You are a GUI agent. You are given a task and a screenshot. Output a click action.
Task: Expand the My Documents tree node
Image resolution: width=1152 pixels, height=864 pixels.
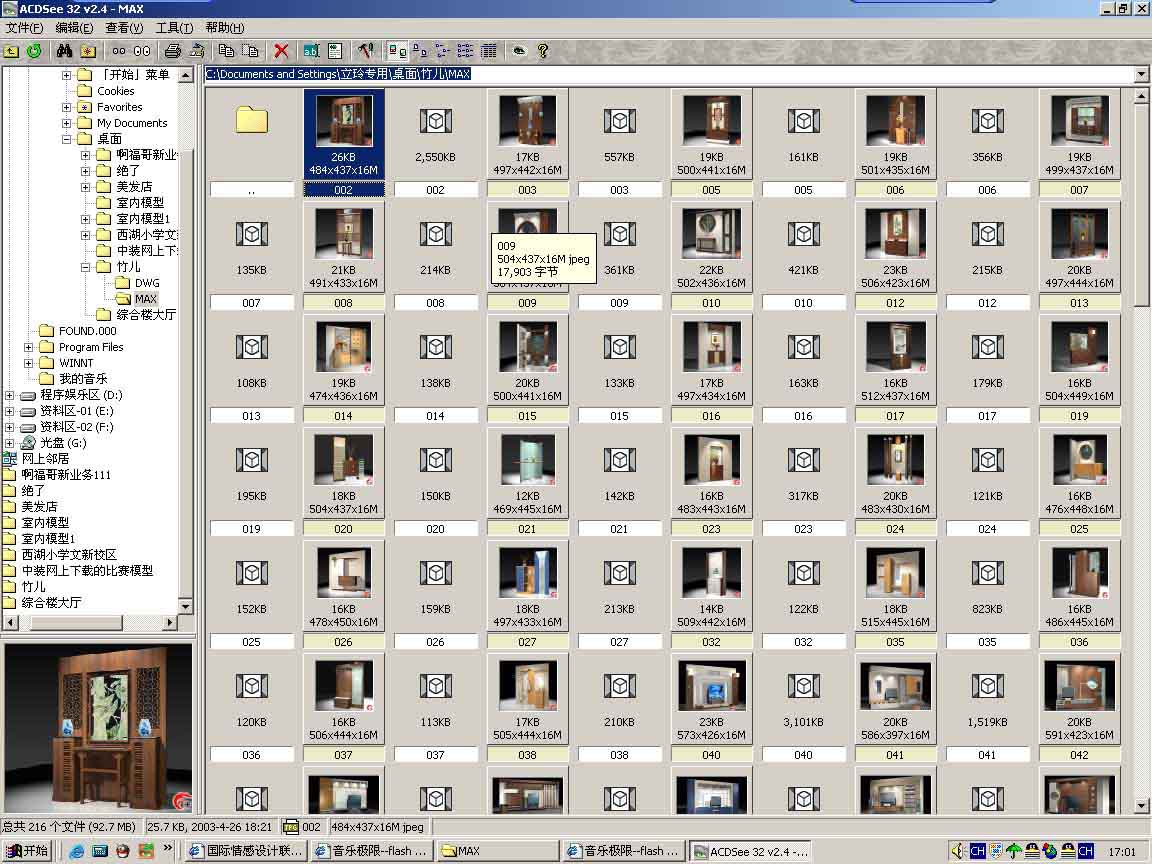[x=66, y=123]
